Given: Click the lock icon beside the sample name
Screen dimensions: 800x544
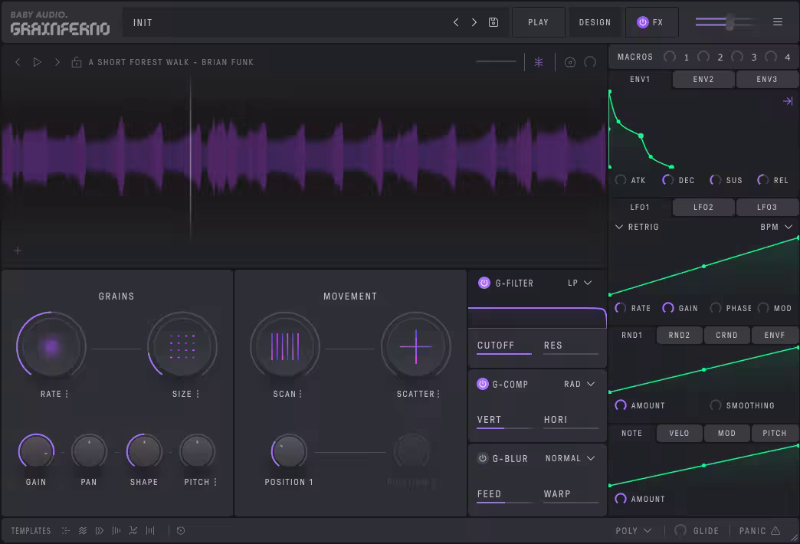Looking at the screenshot, I should tap(76, 62).
